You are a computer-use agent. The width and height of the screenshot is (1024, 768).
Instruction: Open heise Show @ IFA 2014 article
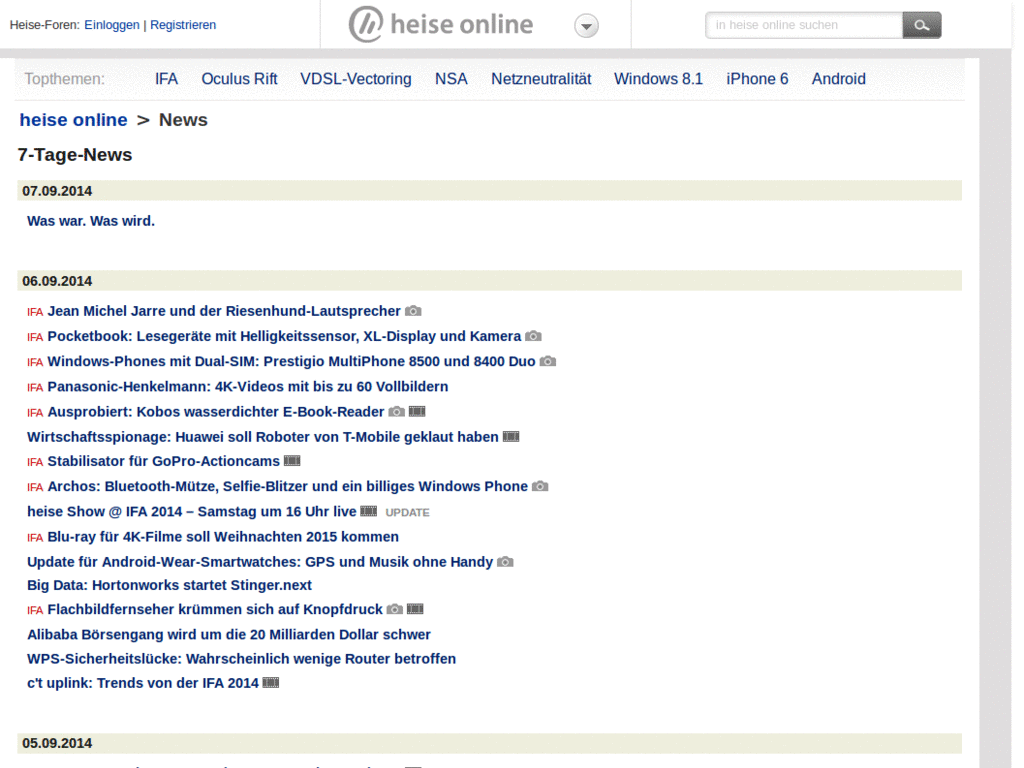(x=191, y=511)
